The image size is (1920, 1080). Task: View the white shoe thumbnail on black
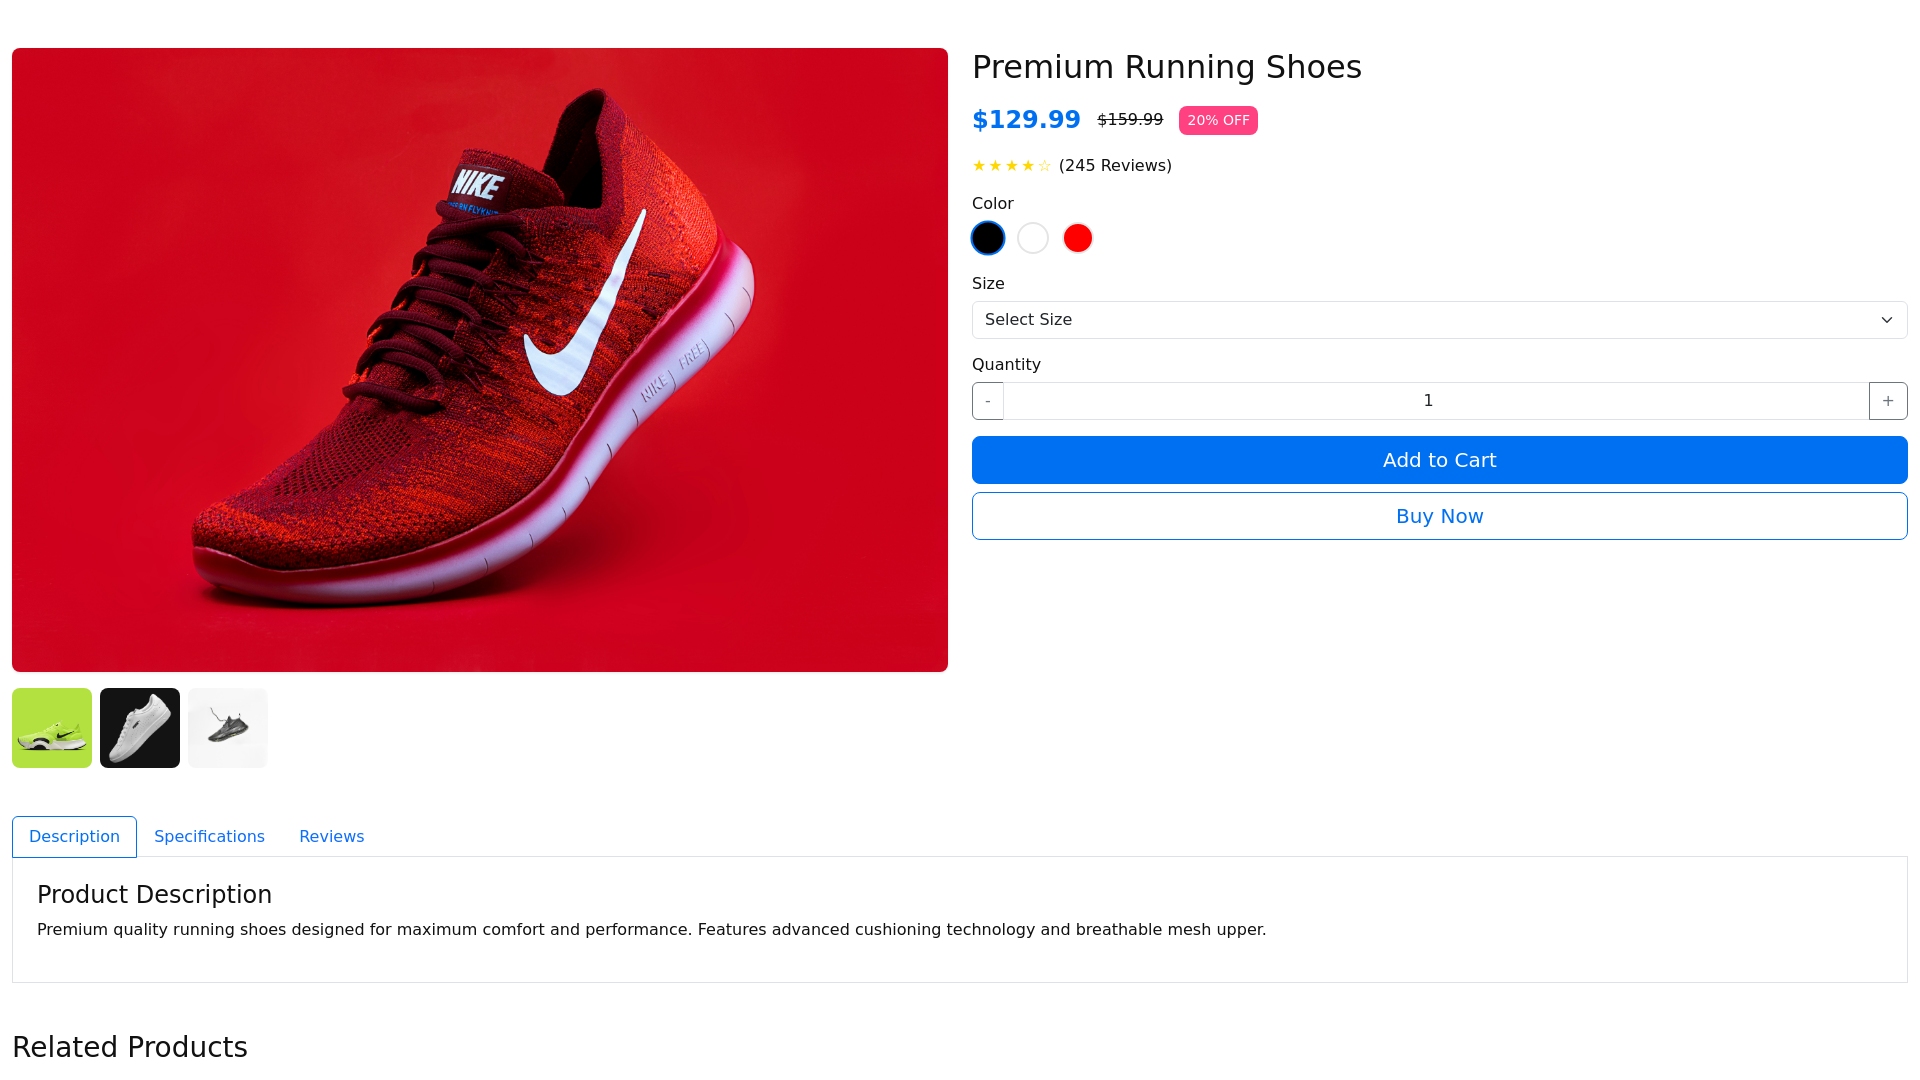(140, 728)
